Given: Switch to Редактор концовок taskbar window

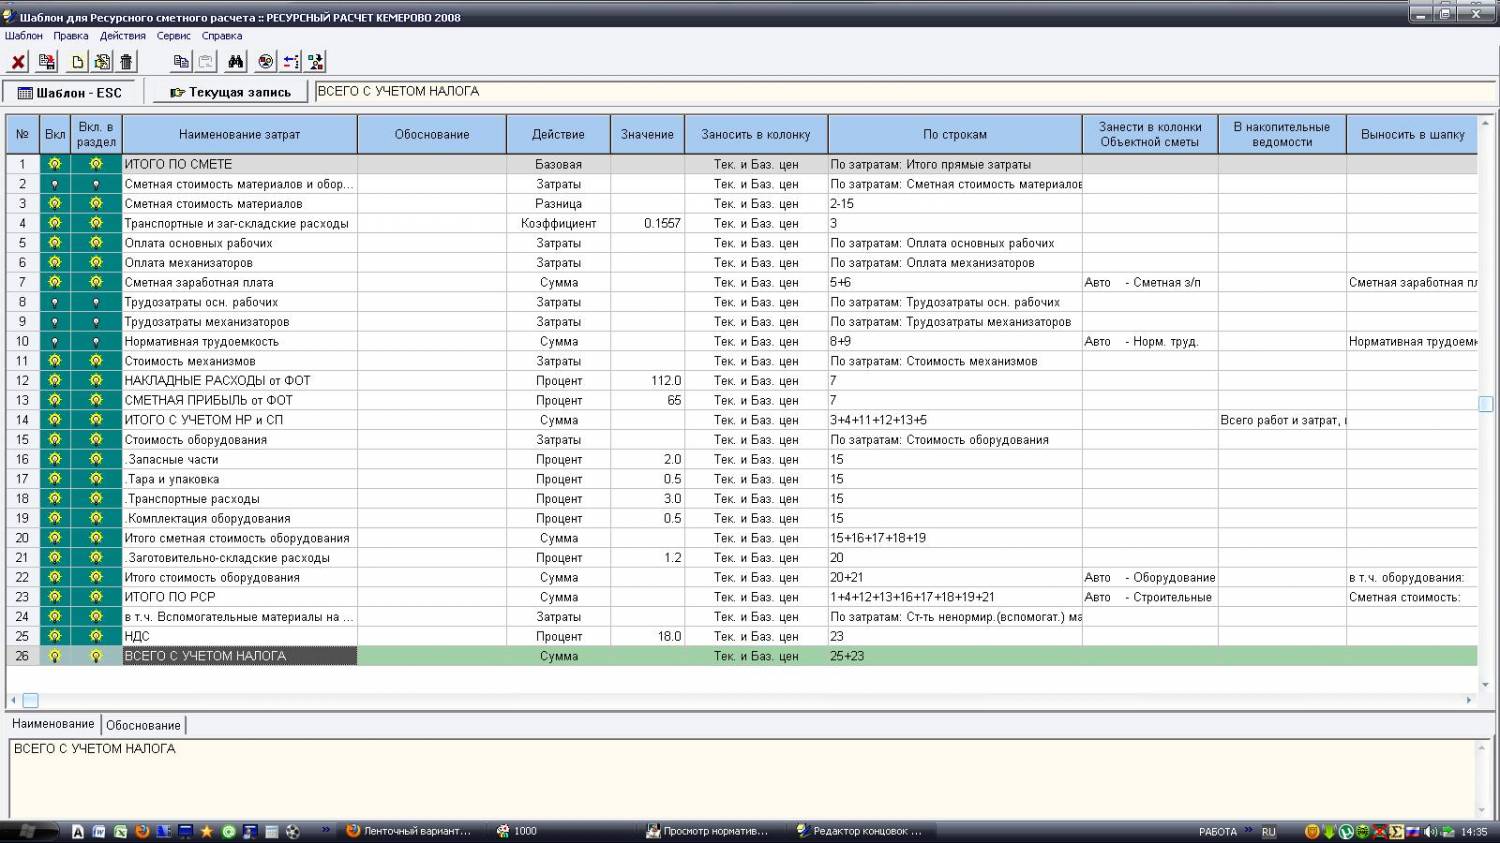Looking at the screenshot, I should [861, 831].
